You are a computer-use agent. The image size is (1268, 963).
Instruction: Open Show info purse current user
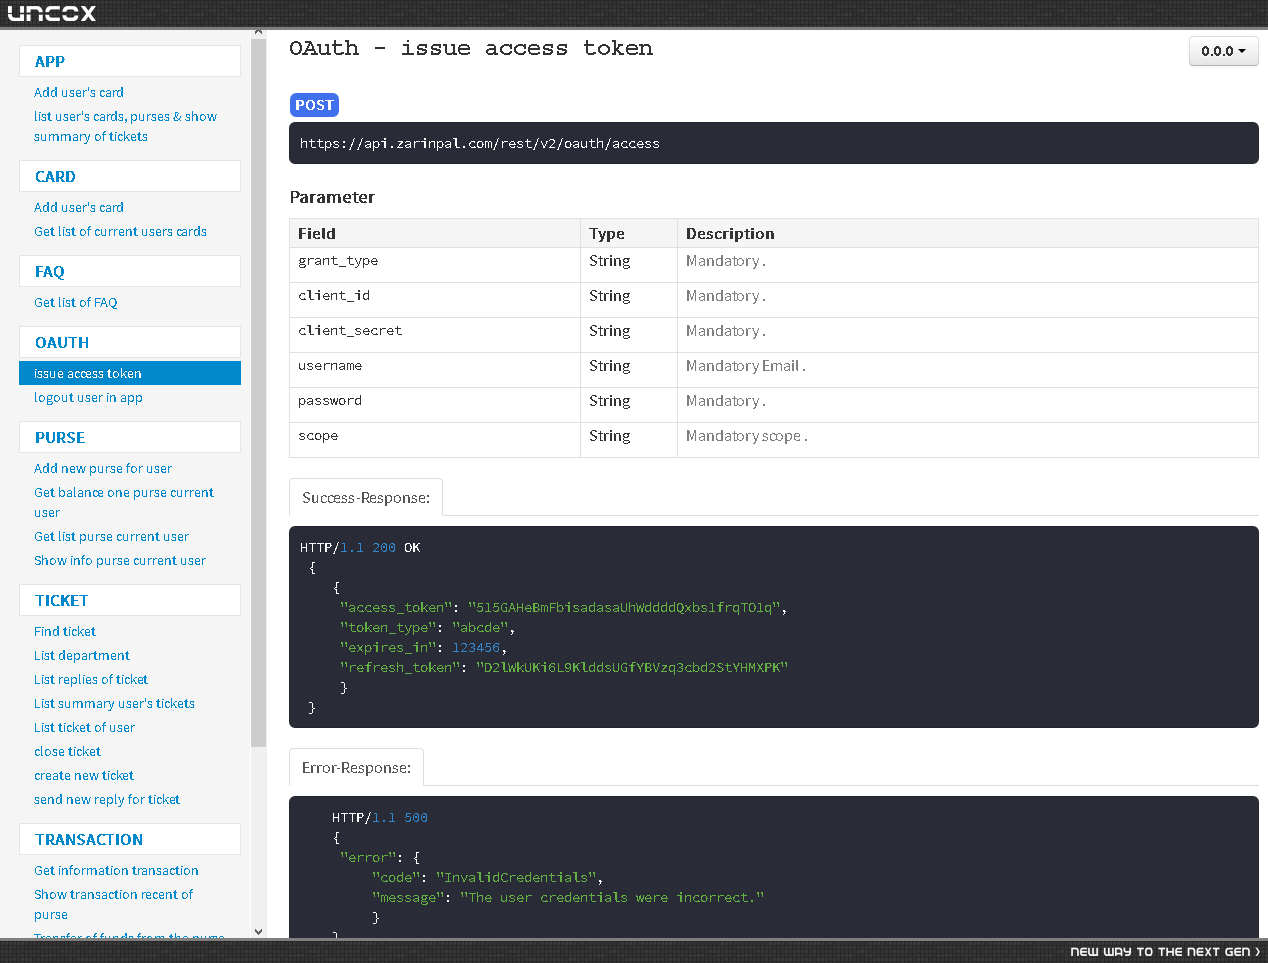pyautogui.click(x=120, y=560)
